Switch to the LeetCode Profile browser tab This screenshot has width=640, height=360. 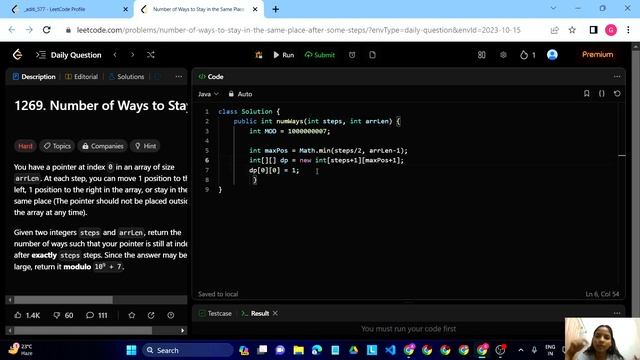click(67, 9)
